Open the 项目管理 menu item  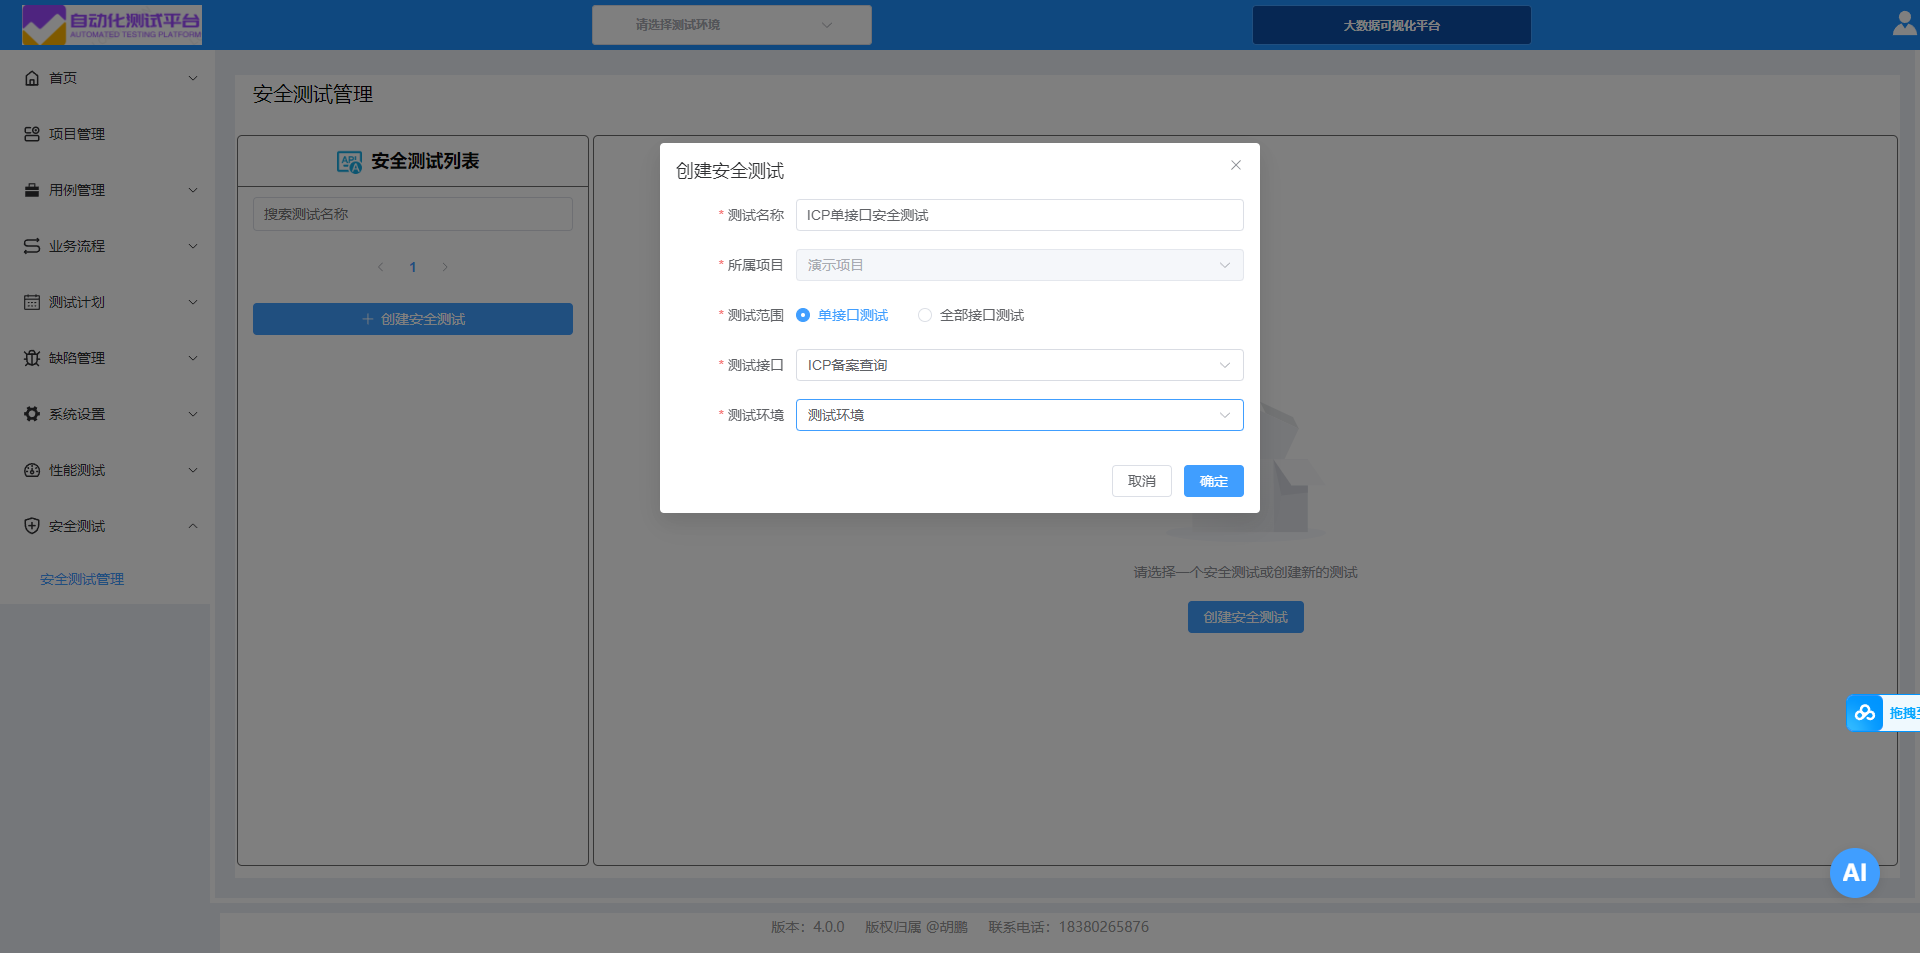click(x=105, y=134)
